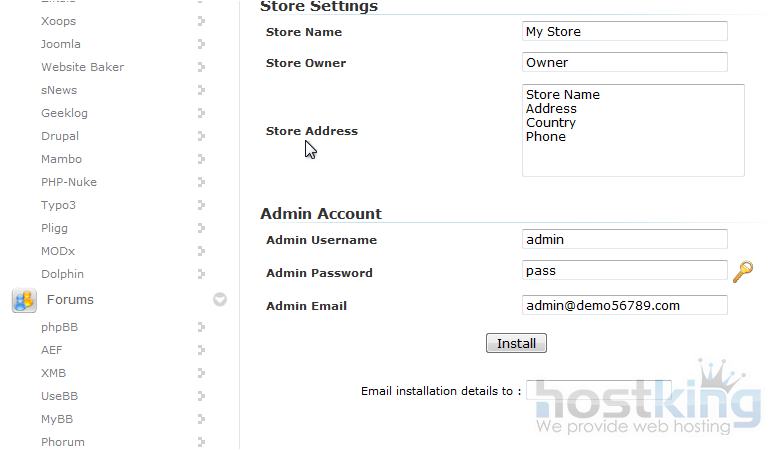Click the Admin Username input
Viewport: 776px width, 450px height.
[x=624, y=240]
